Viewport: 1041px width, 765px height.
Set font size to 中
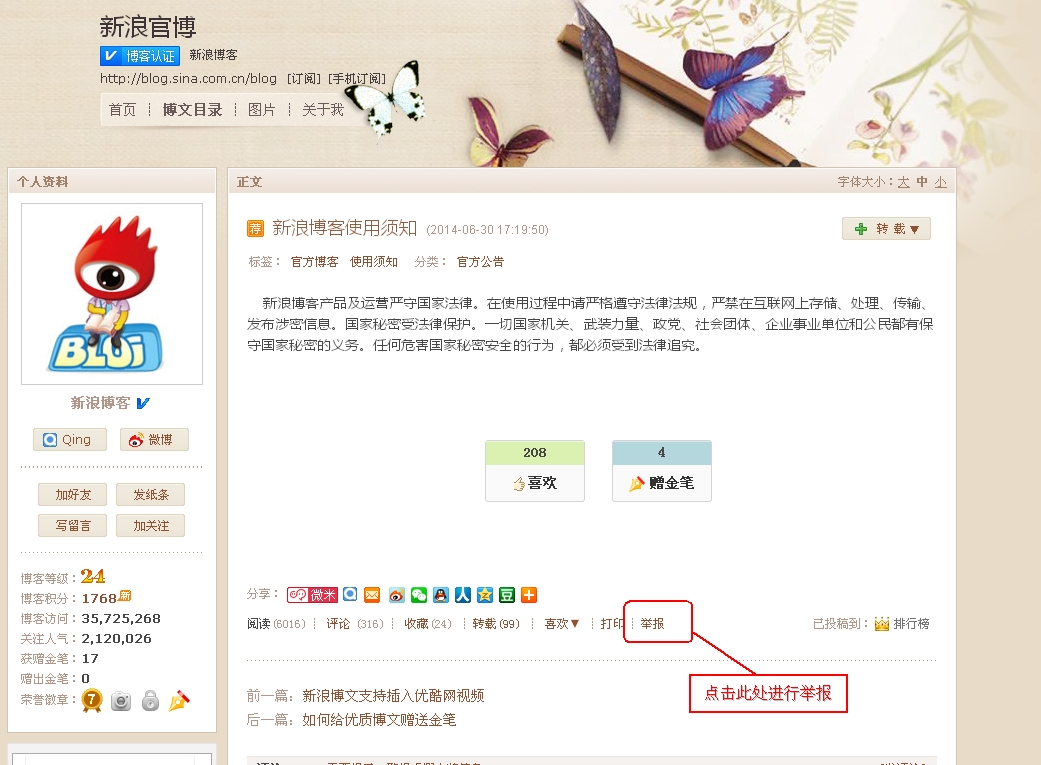click(922, 182)
